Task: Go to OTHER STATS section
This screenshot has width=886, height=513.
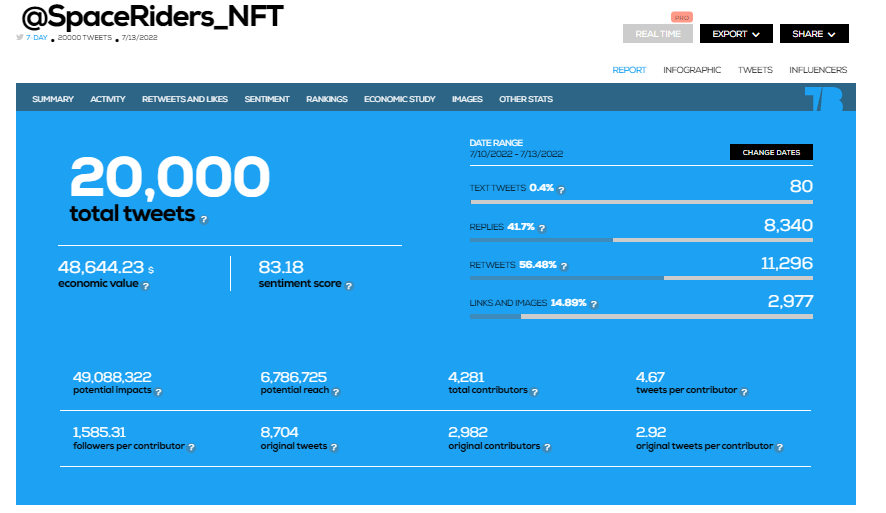Action: click(x=526, y=99)
